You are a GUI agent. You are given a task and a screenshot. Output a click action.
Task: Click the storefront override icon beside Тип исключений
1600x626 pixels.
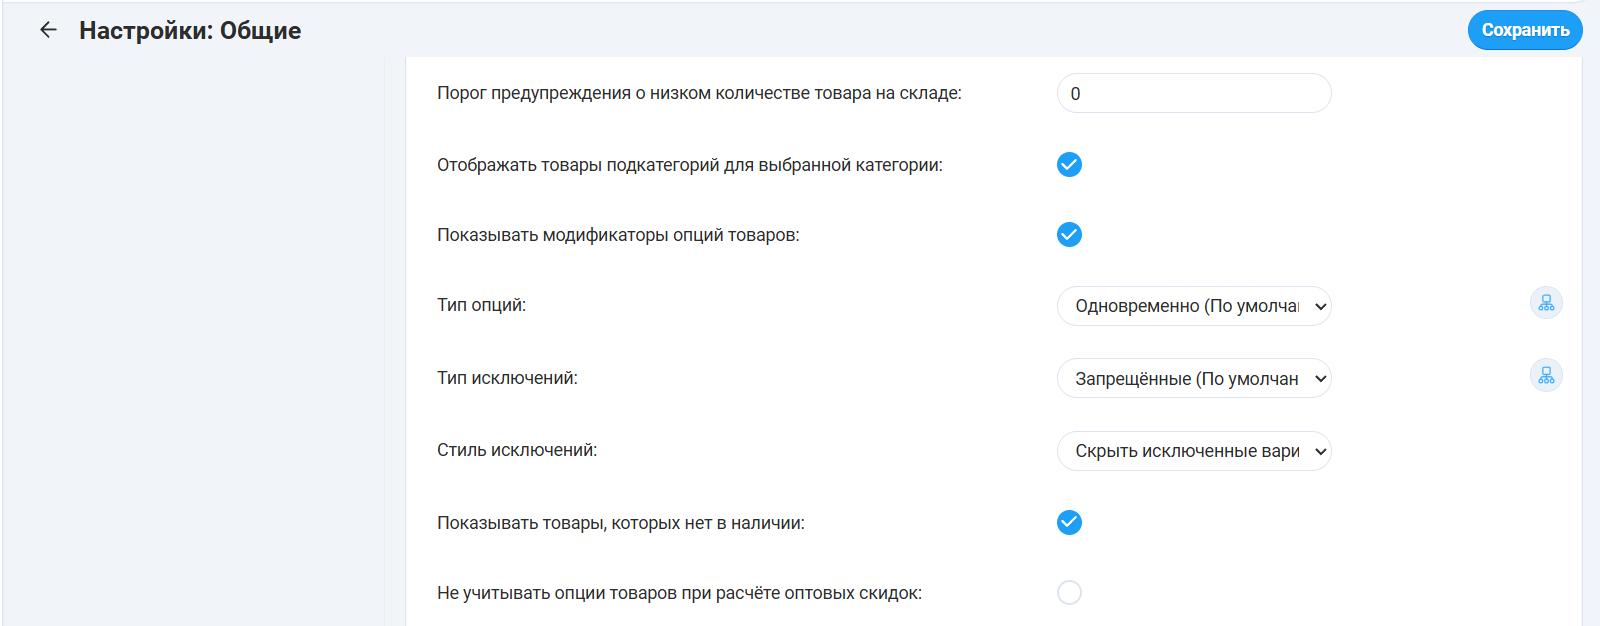pyautogui.click(x=1546, y=376)
